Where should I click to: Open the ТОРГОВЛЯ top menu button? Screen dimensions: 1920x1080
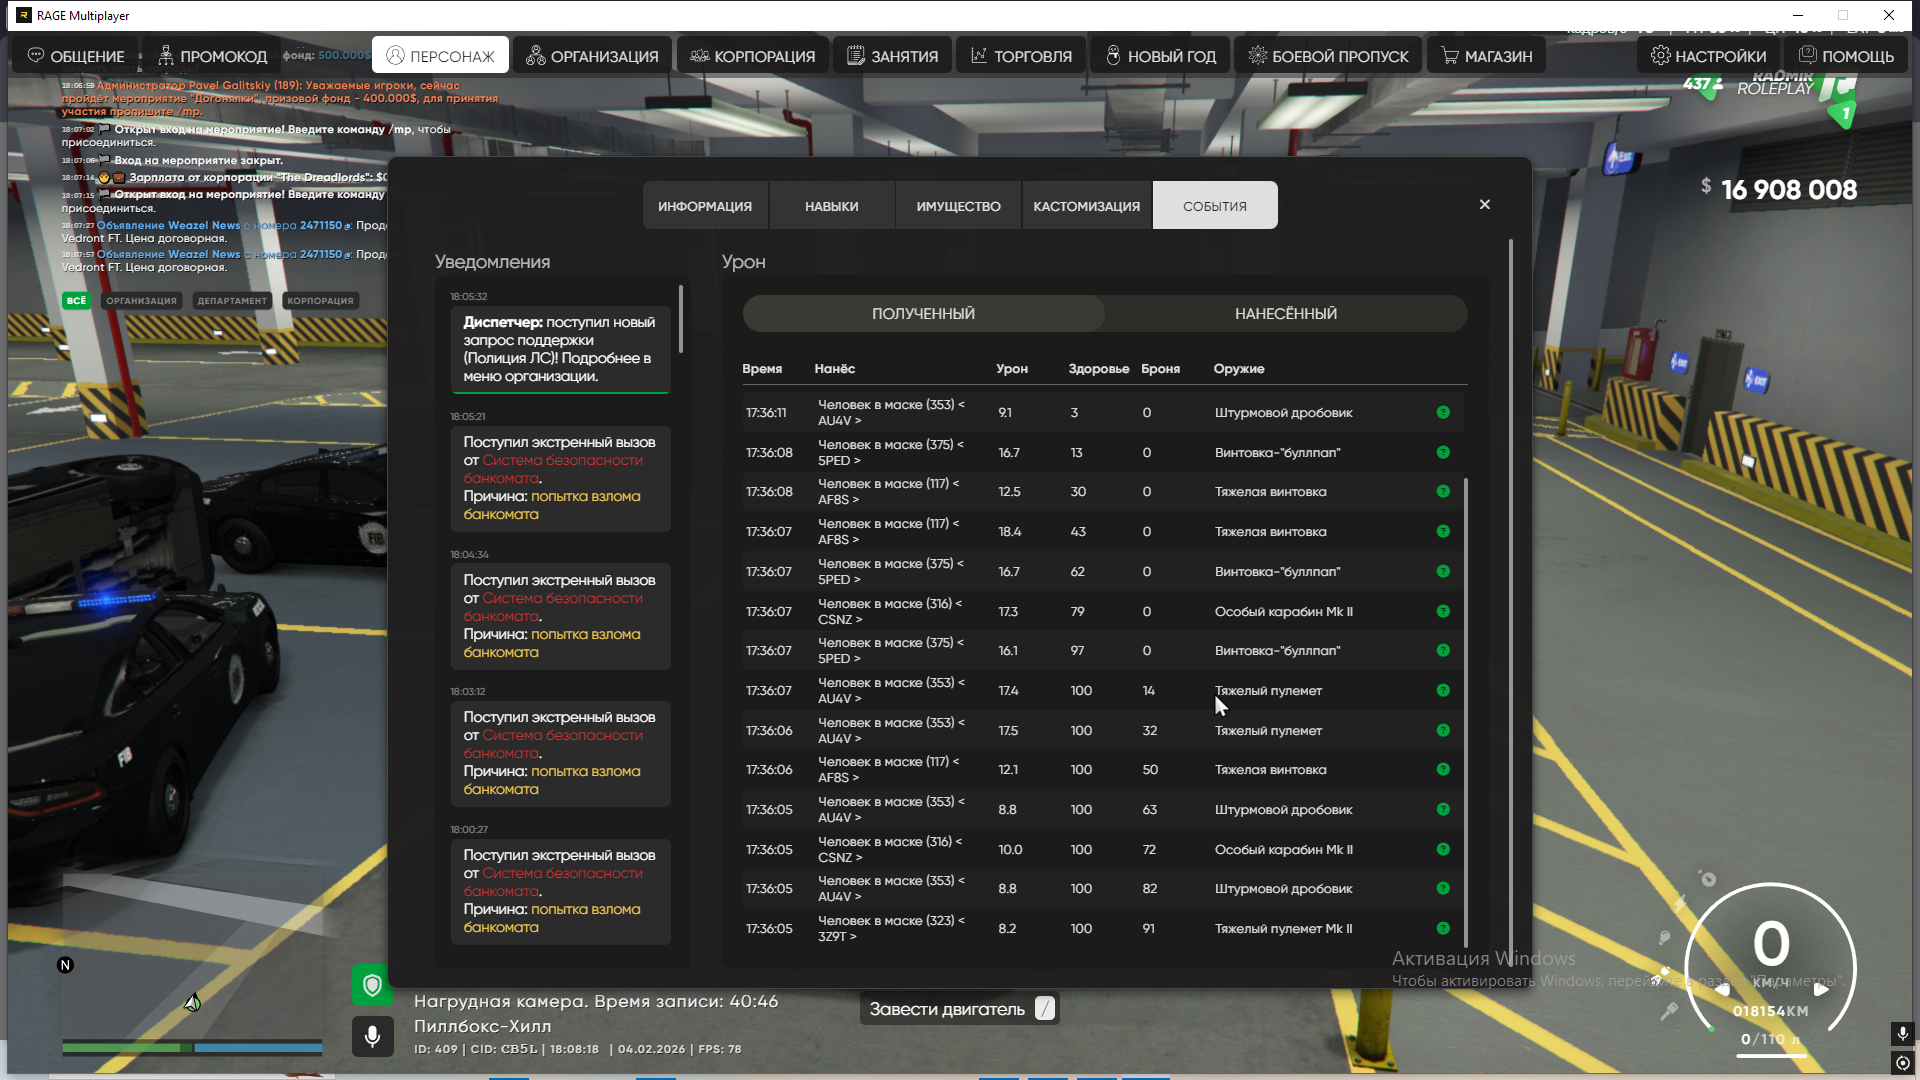coord(1021,56)
